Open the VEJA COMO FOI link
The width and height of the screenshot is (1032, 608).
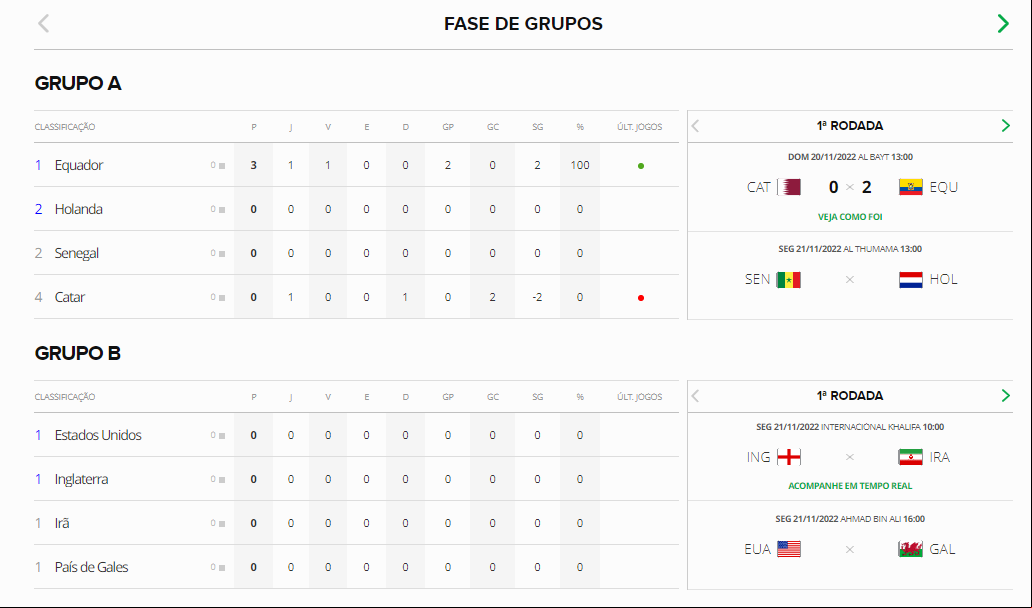coord(850,216)
